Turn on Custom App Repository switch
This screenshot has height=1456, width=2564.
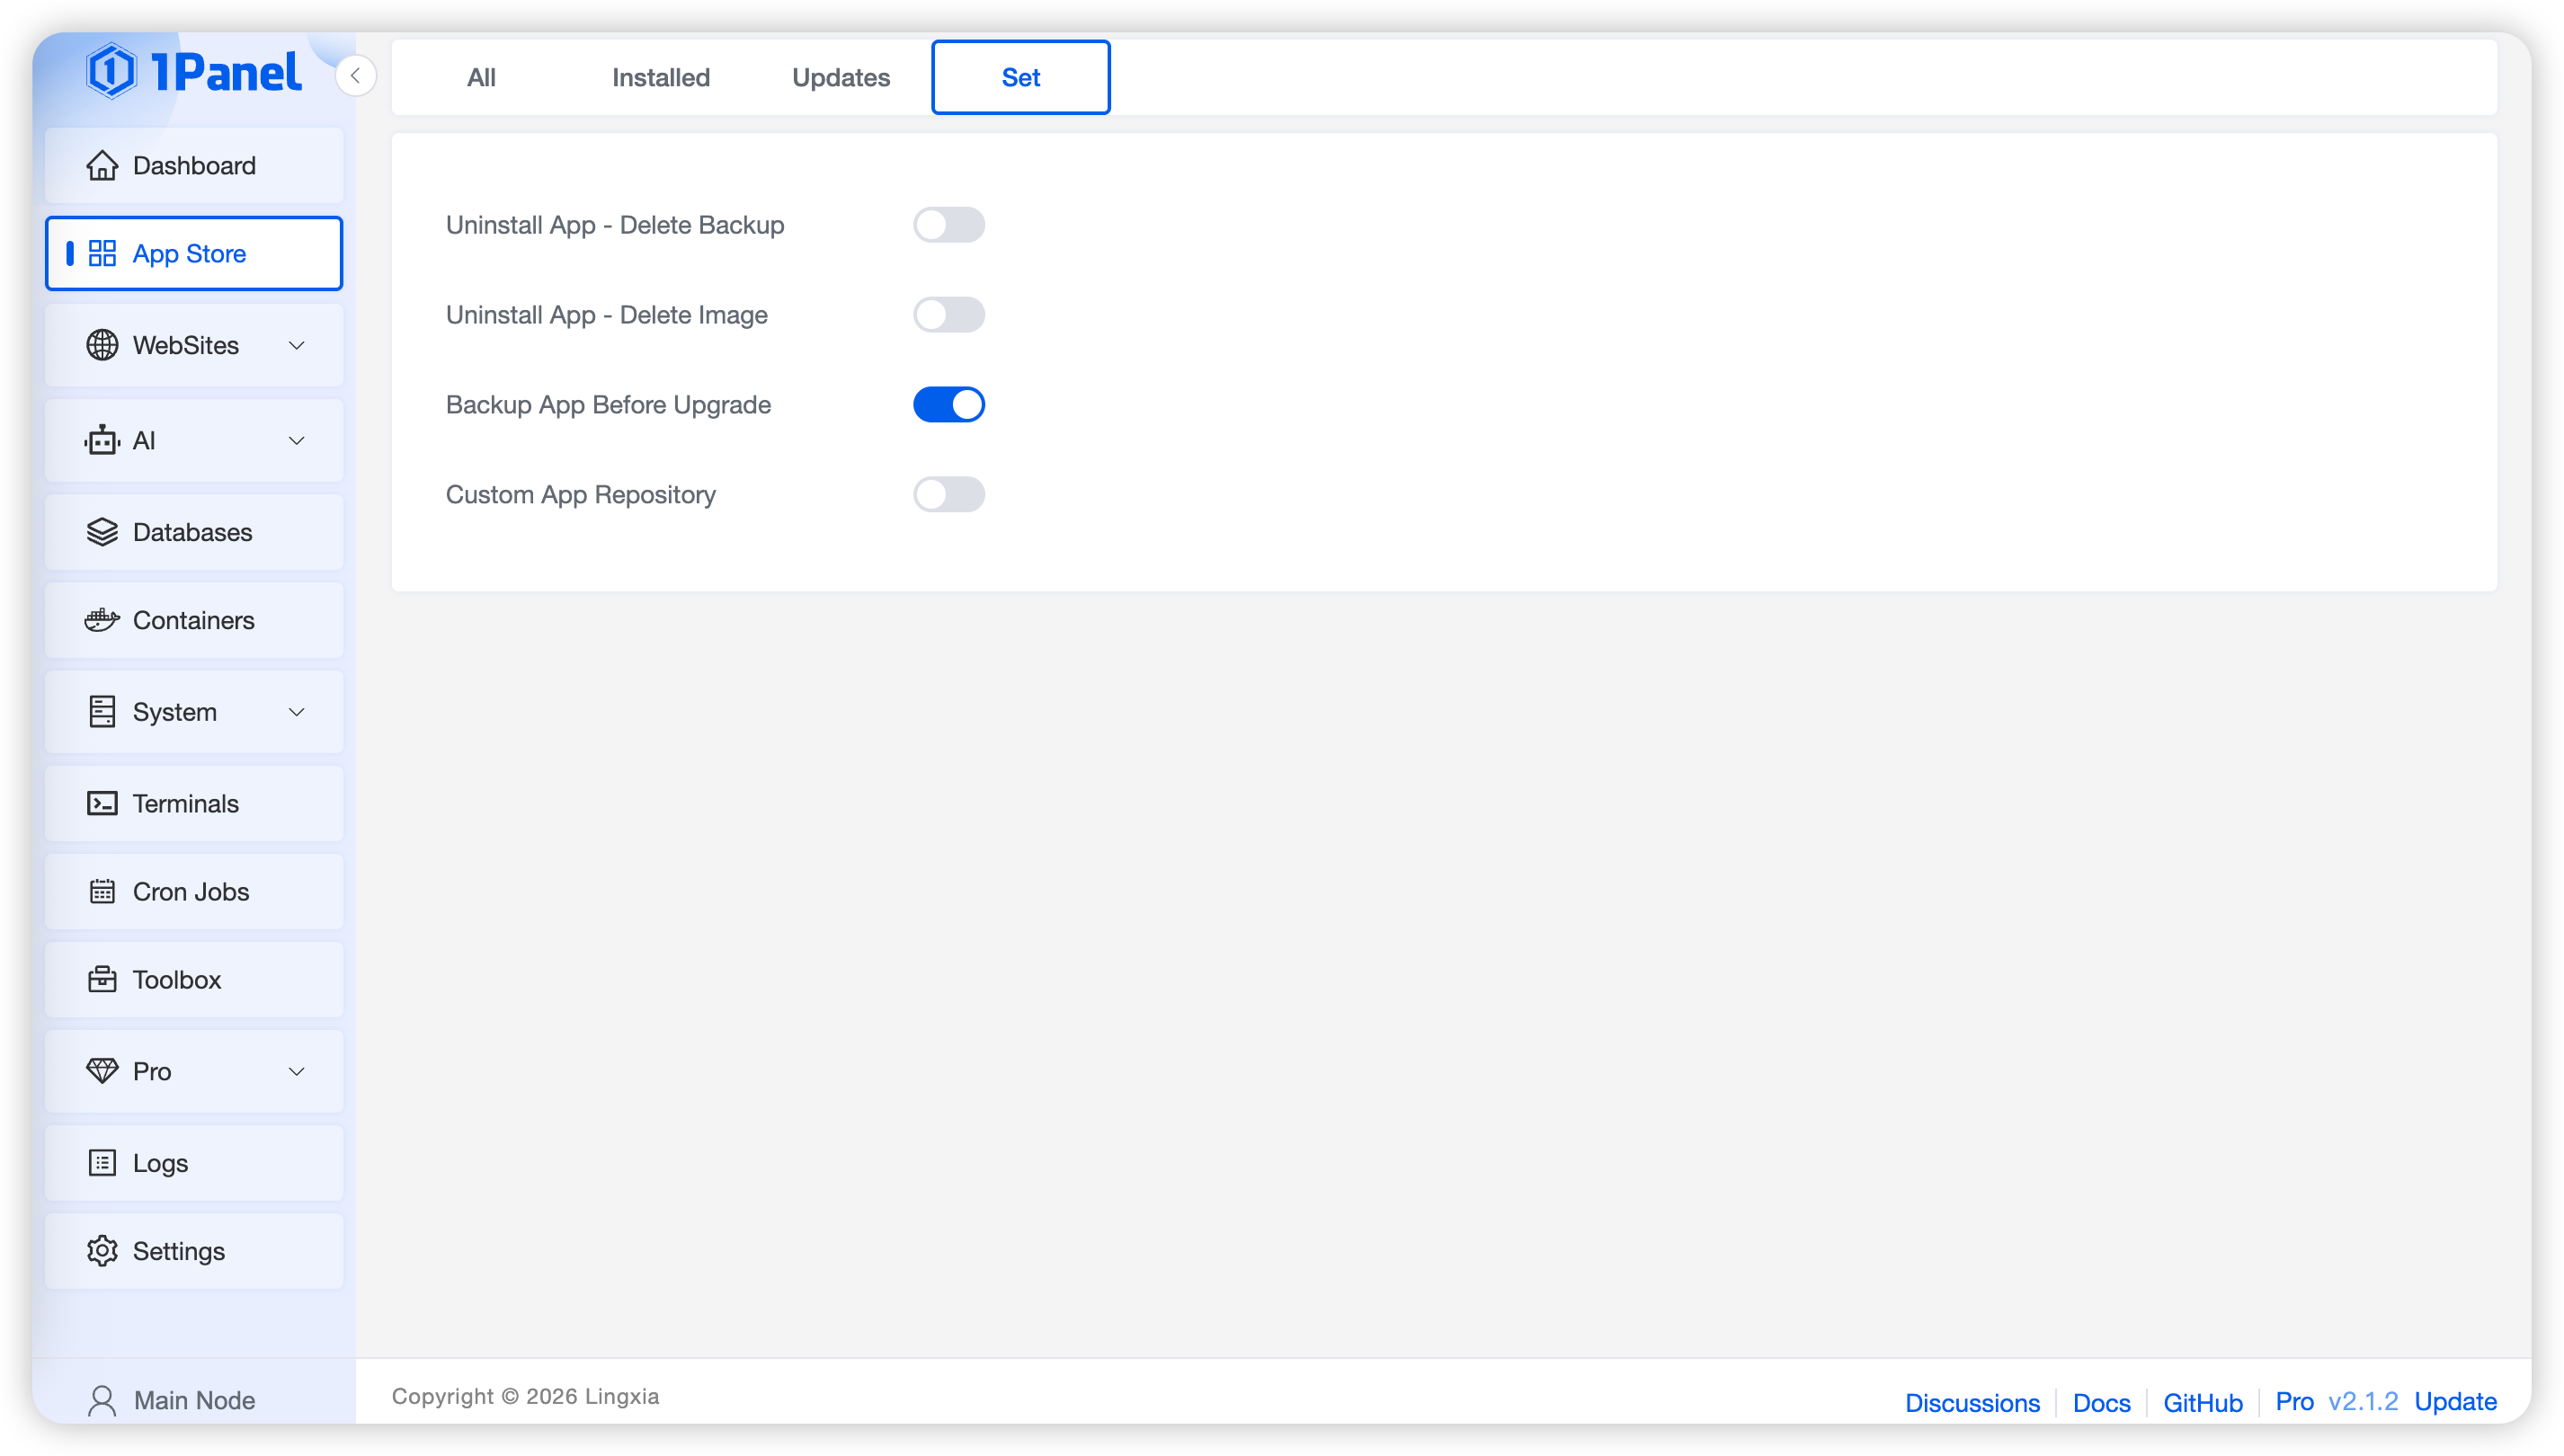pos(948,495)
